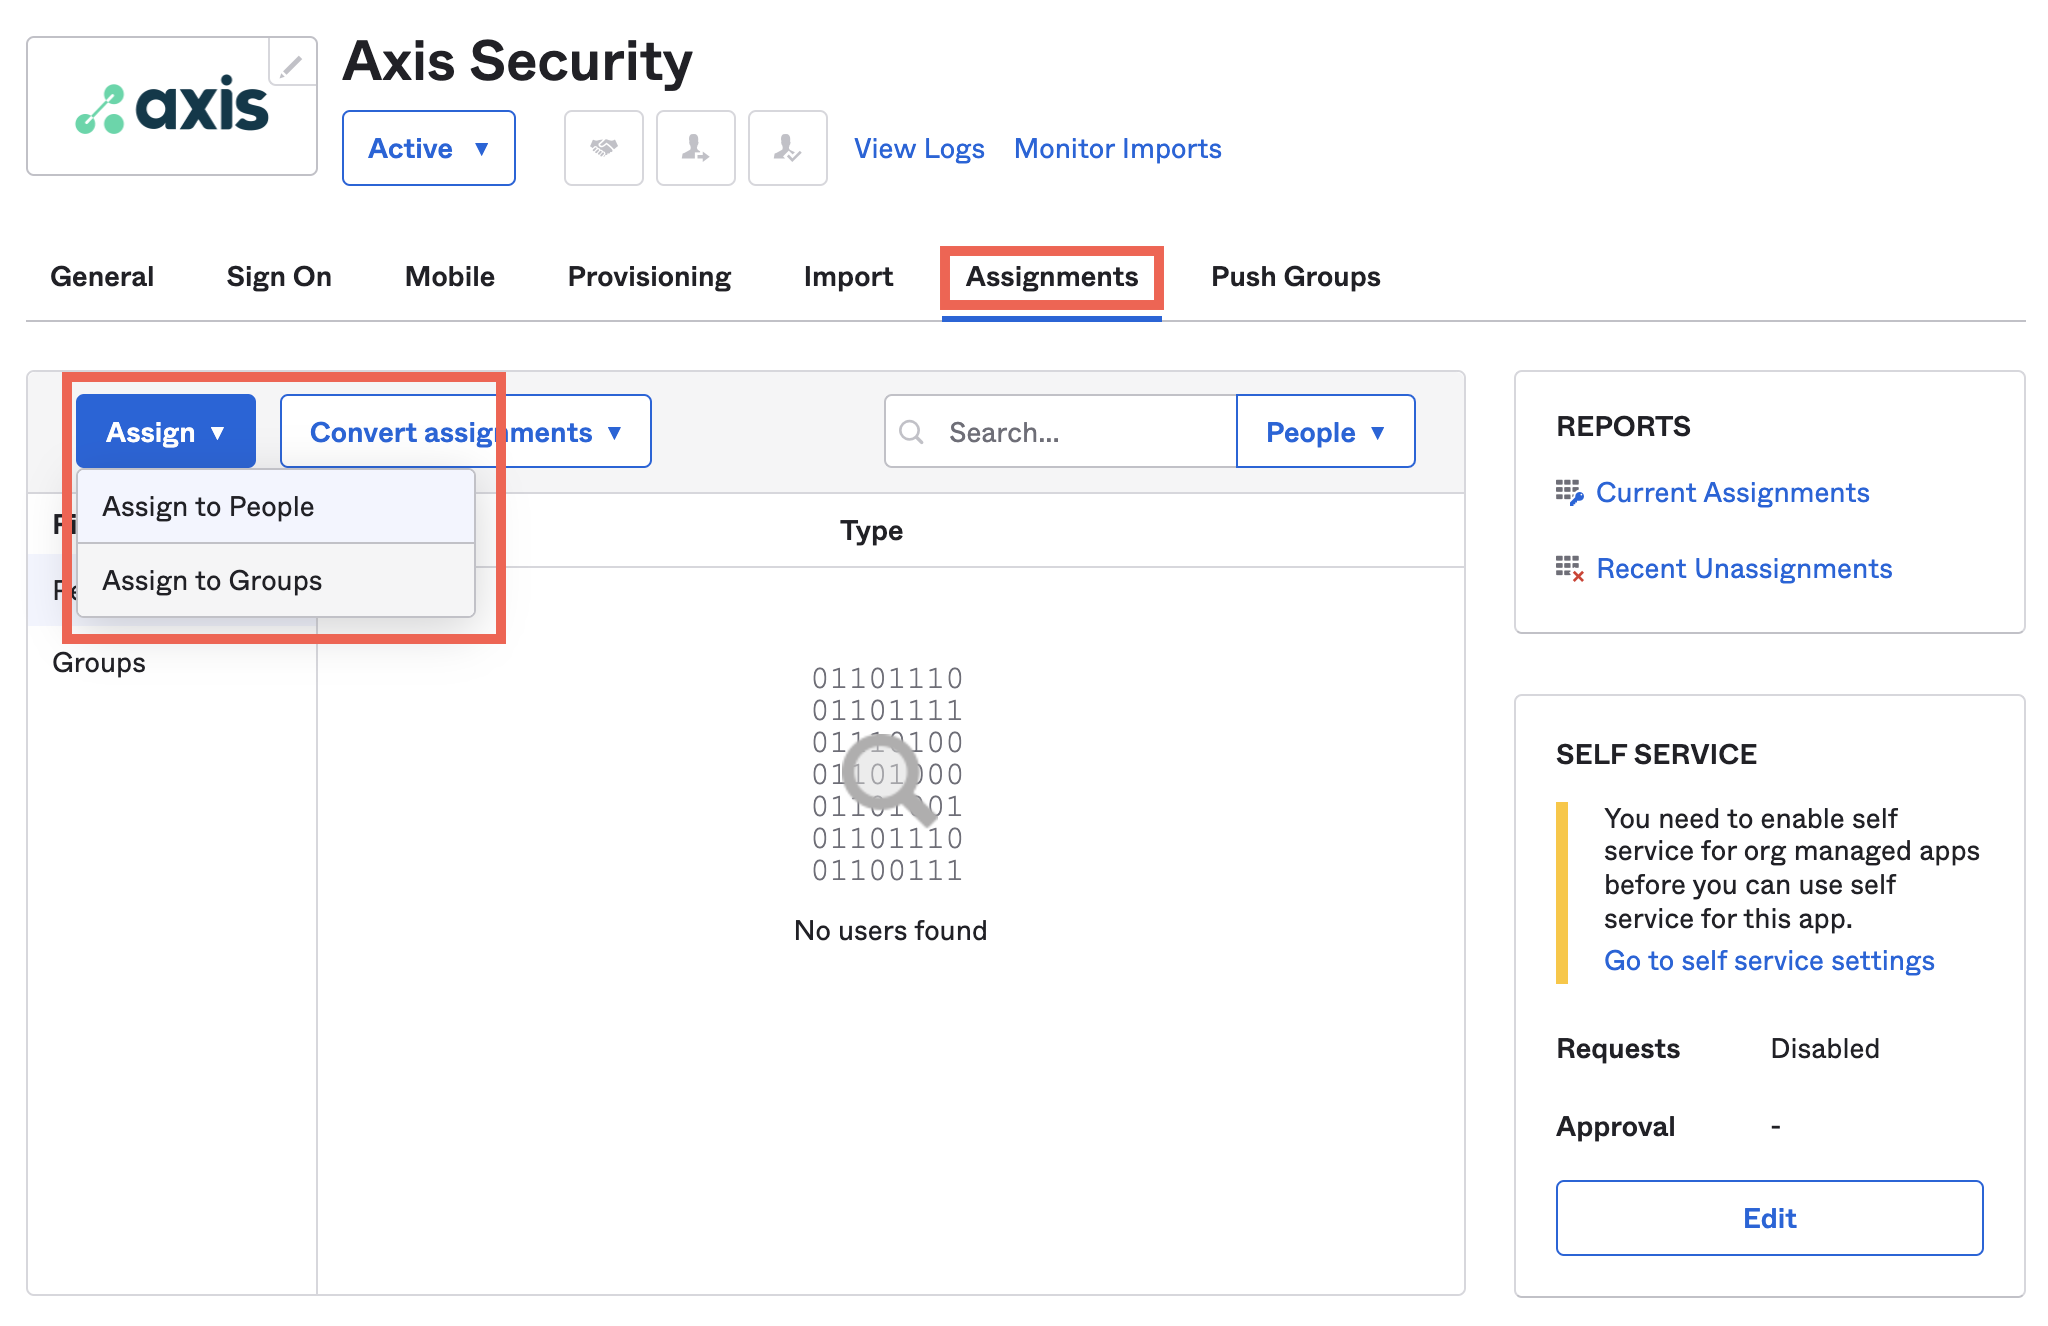Image resolution: width=2048 pixels, height=1326 pixels.
Task: Click the search magnifier icon
Action: pos(911,432)
